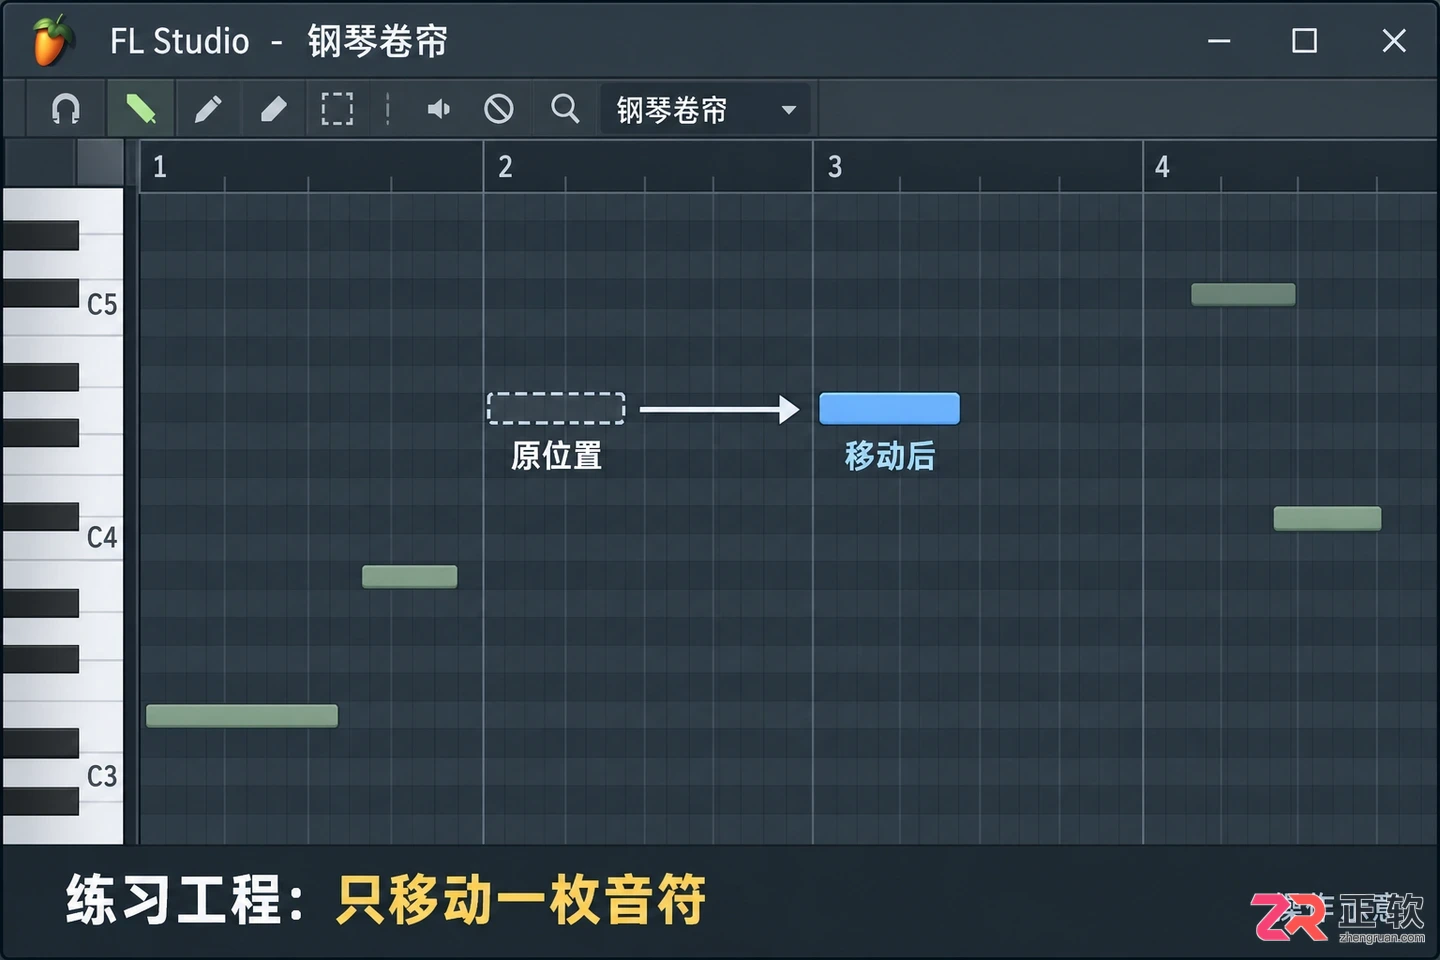Minimize the FL Studio window
The height and width of the screenshot is (960, 1440).
click(1219, 41)
